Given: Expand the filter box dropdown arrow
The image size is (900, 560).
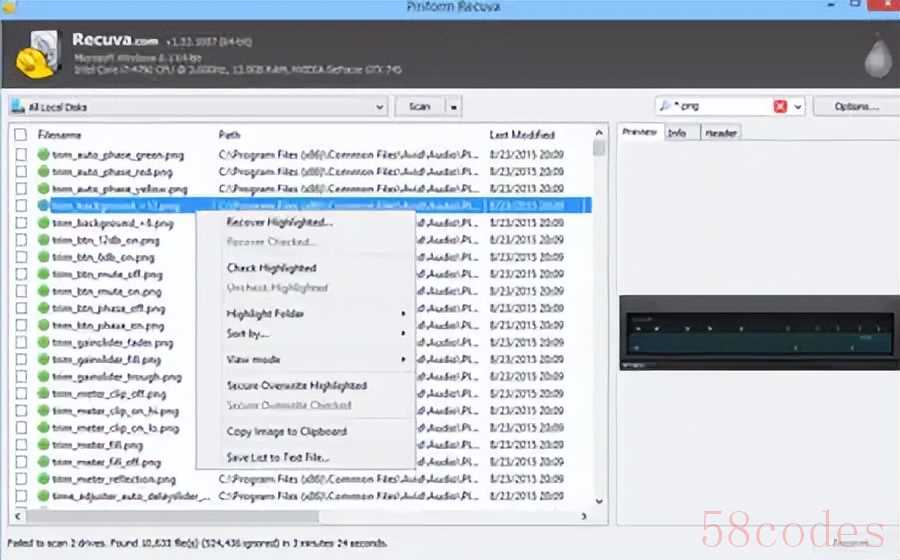Looking at the screenshot, I should (797, 106).
